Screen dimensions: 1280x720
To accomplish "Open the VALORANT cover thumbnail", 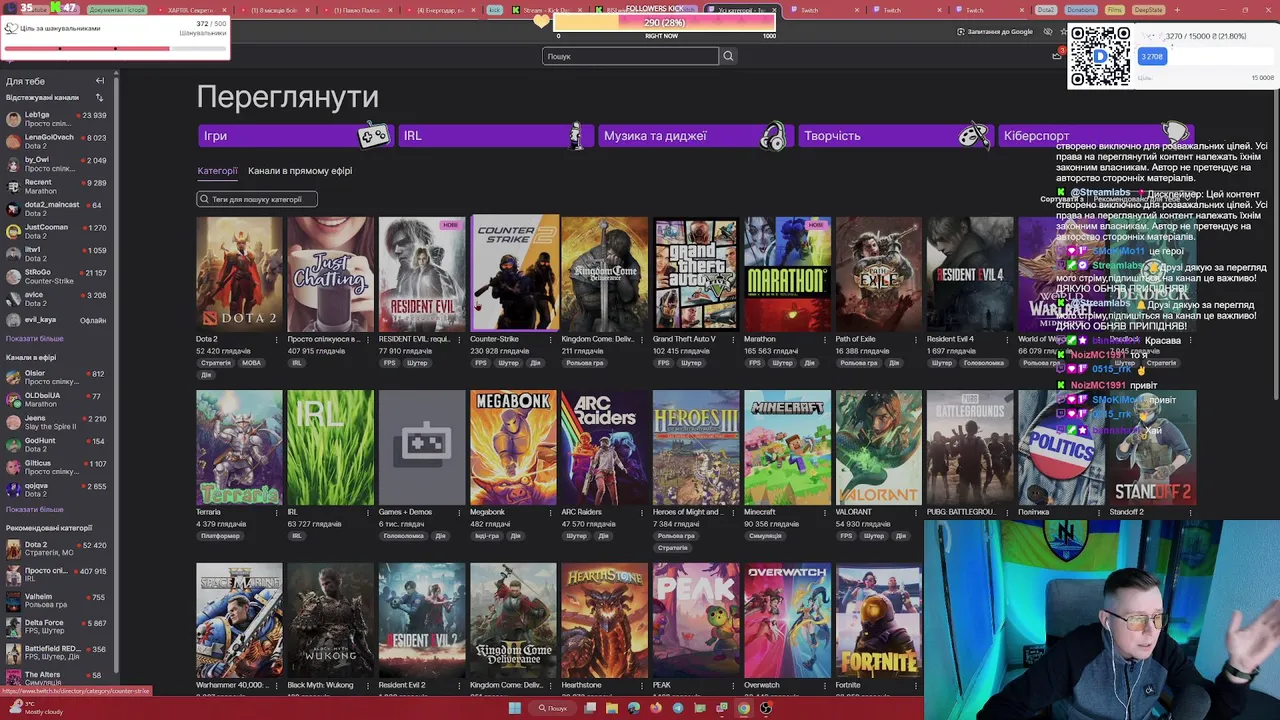I will 879,447.
